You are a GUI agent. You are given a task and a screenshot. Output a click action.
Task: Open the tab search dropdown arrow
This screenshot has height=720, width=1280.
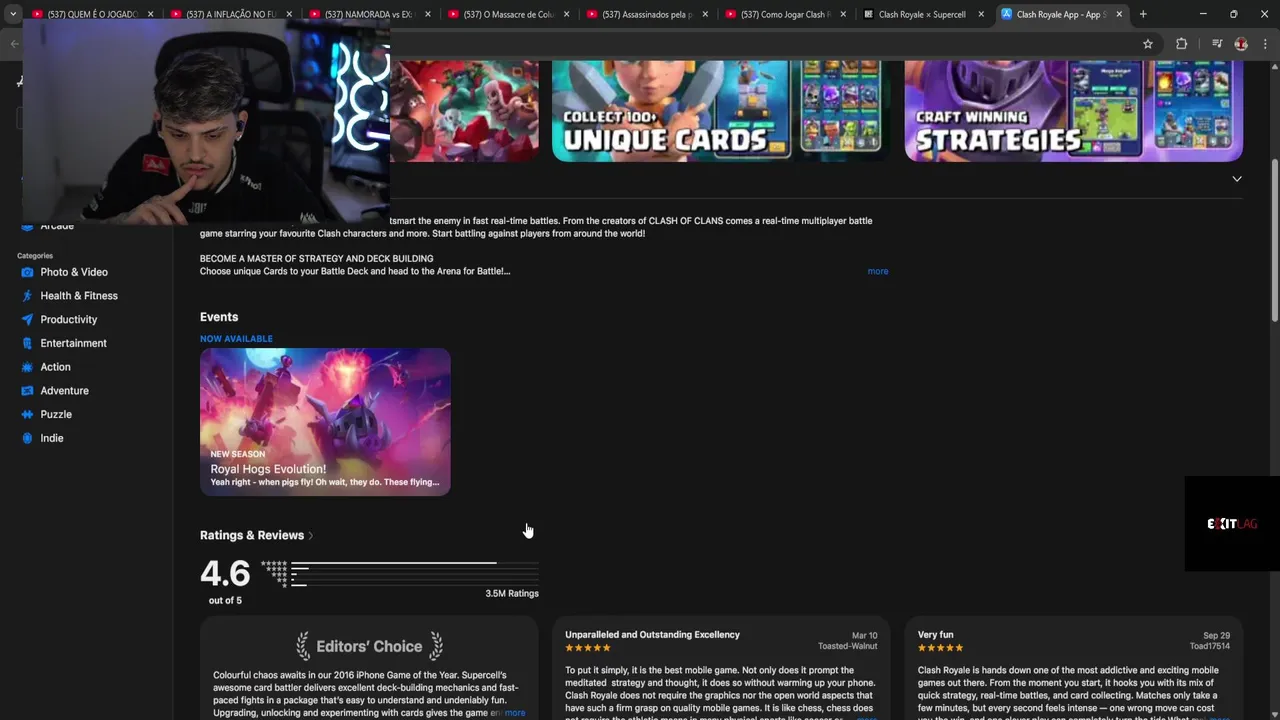point(13,14)
